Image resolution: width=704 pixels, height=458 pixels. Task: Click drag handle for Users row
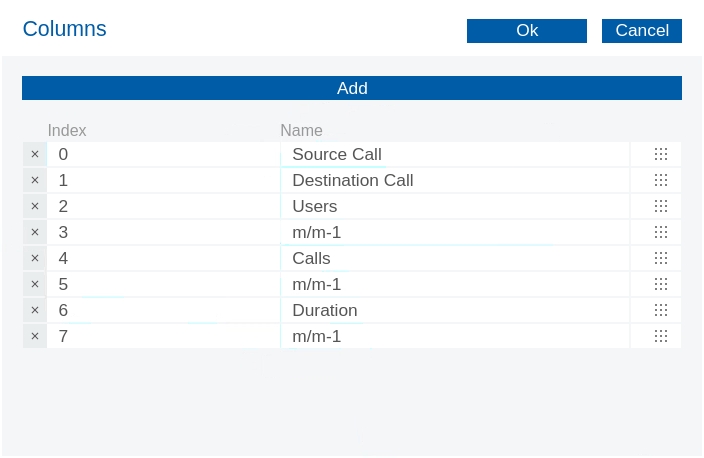coord(660,206)
